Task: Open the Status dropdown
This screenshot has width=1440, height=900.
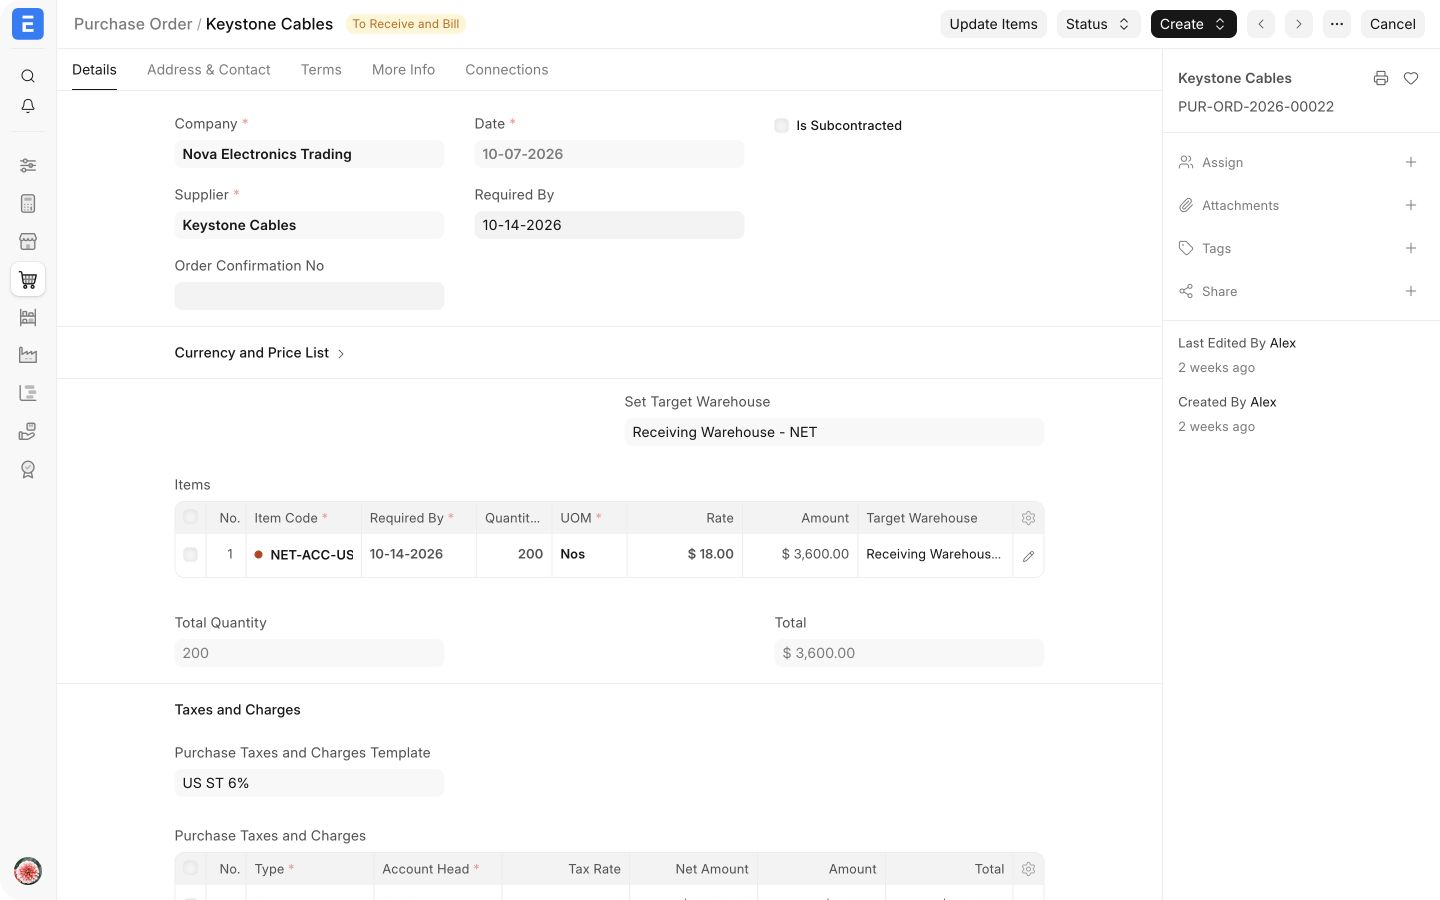Action: [x=1098, y=24]
